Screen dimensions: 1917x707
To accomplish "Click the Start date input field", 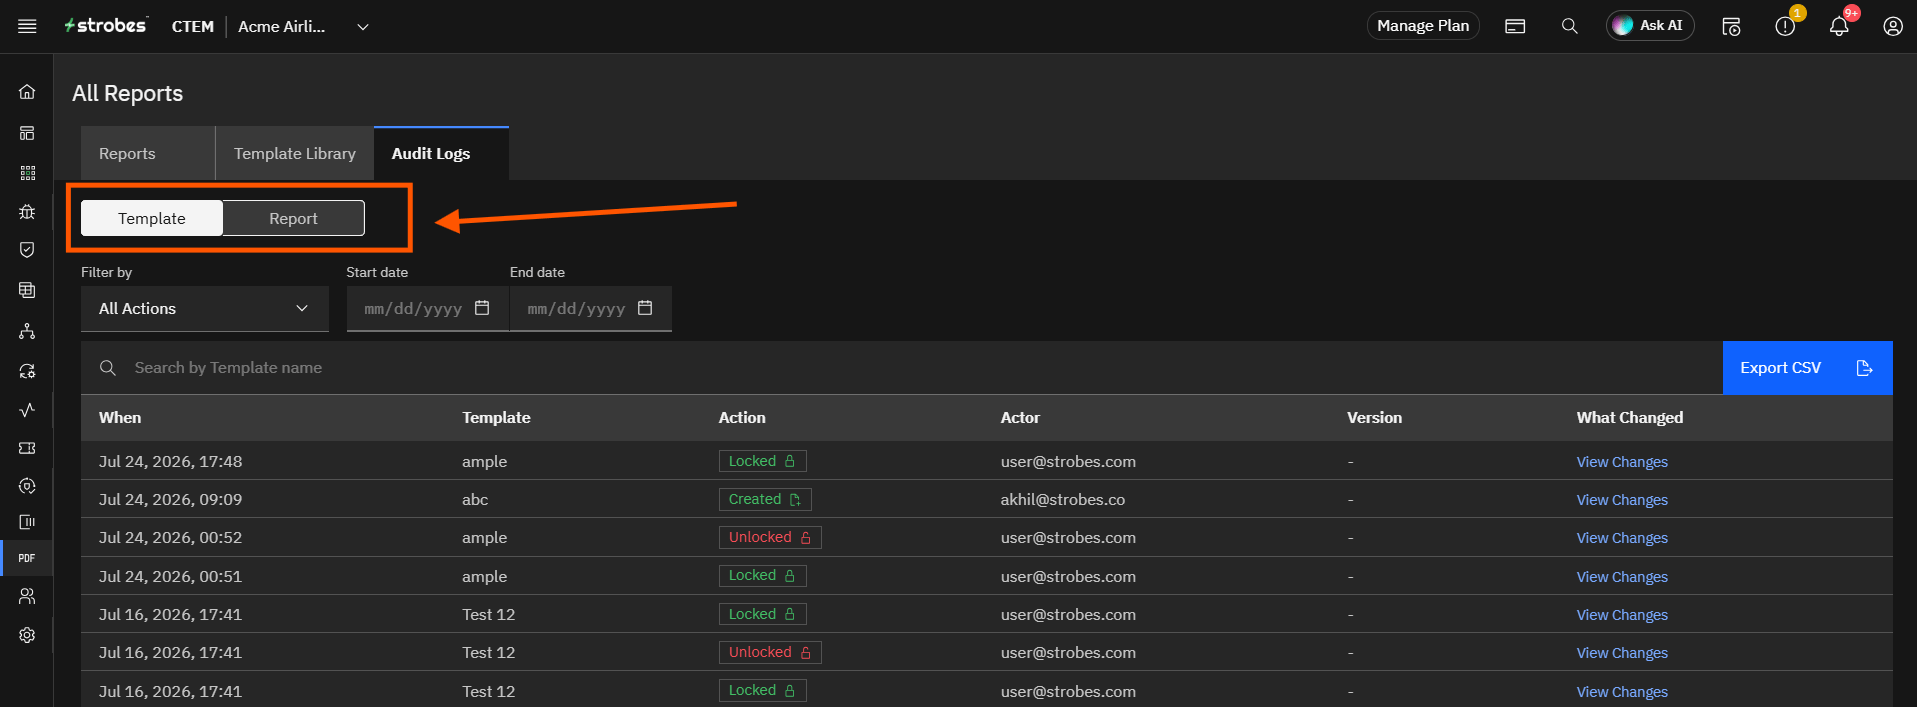I will [428, 309].
